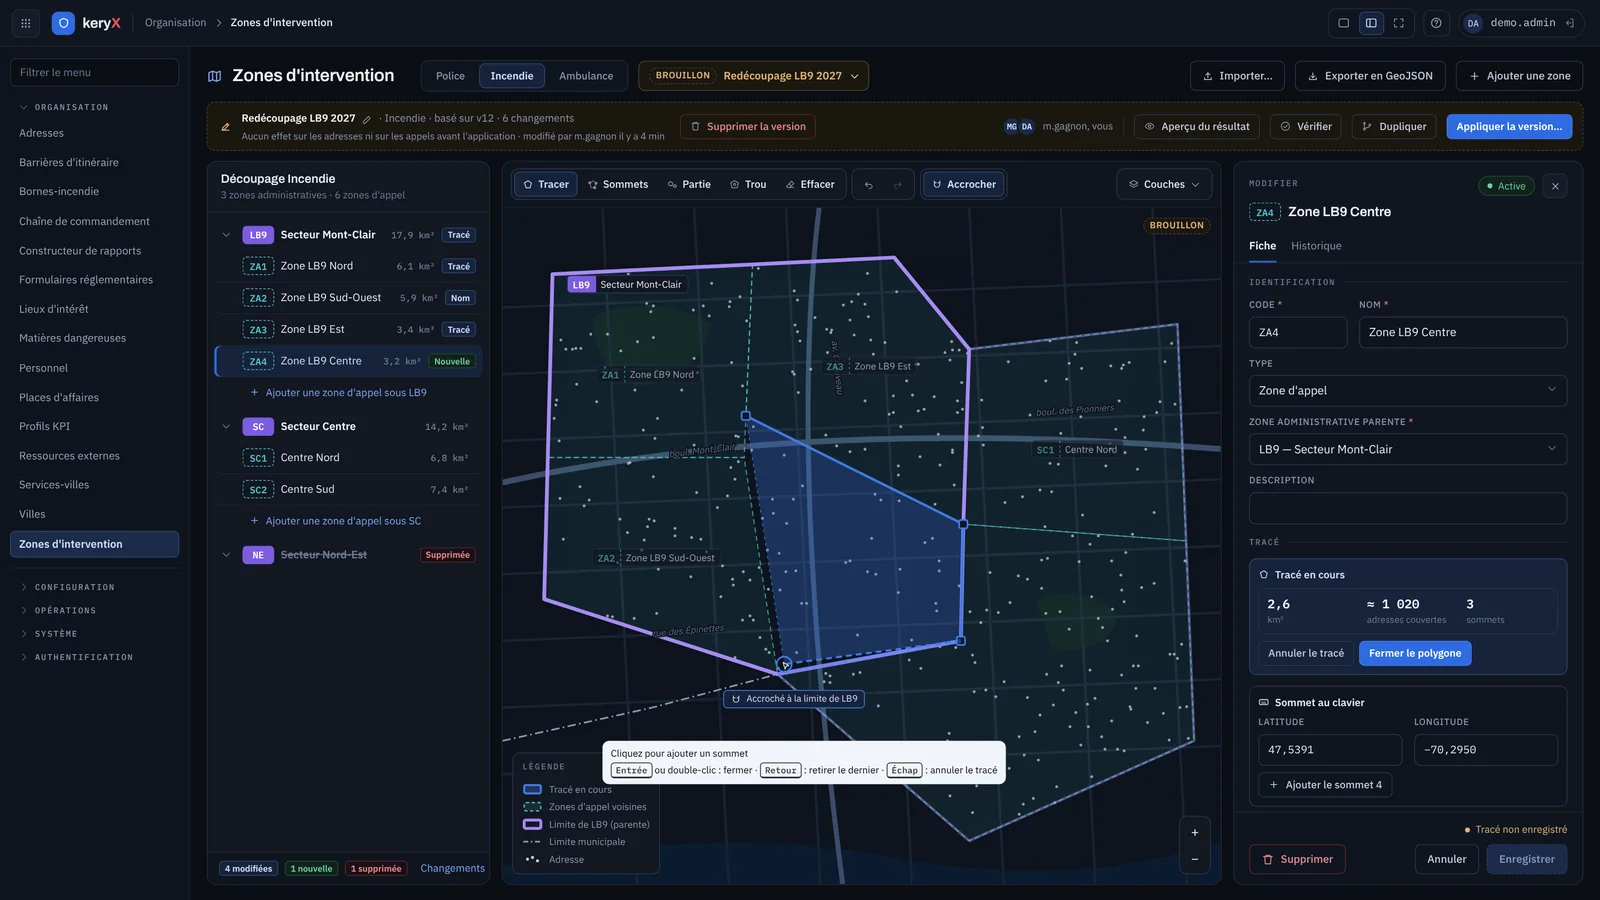The image size is (1600, 900).
Task: Toggle the Accrocher snapping option
Action: 964,185
